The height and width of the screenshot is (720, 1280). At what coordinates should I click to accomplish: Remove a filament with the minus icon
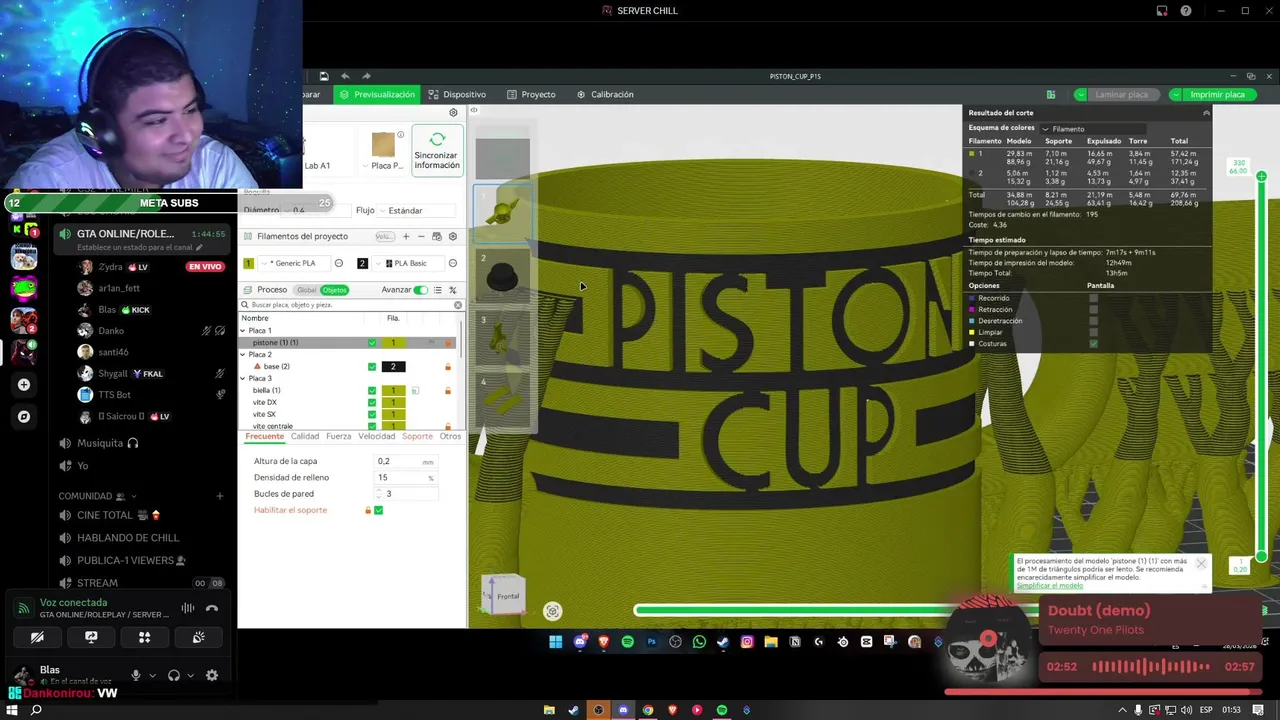coord(421,236)
